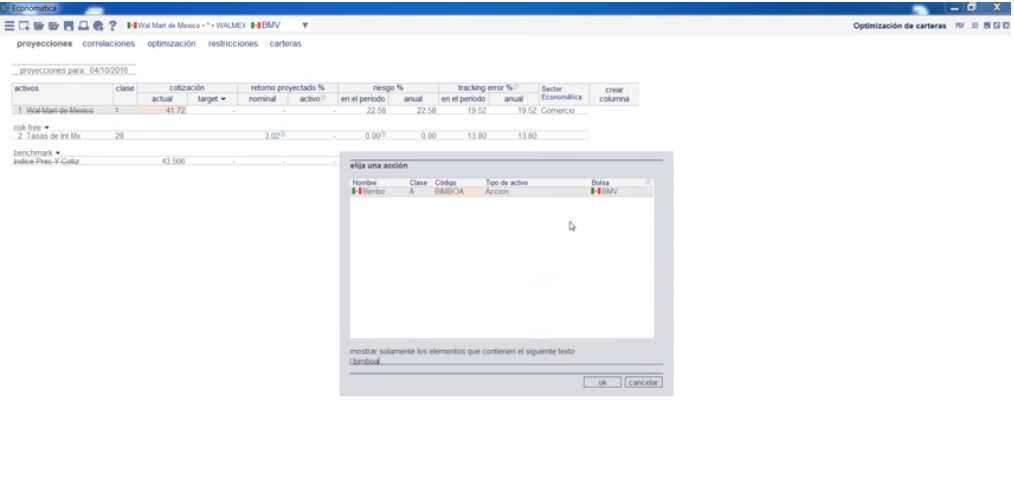Click the laptop screen icon in toolbar
The width and height of the screenshot is (1014, 485).
[x=81, y=25]
